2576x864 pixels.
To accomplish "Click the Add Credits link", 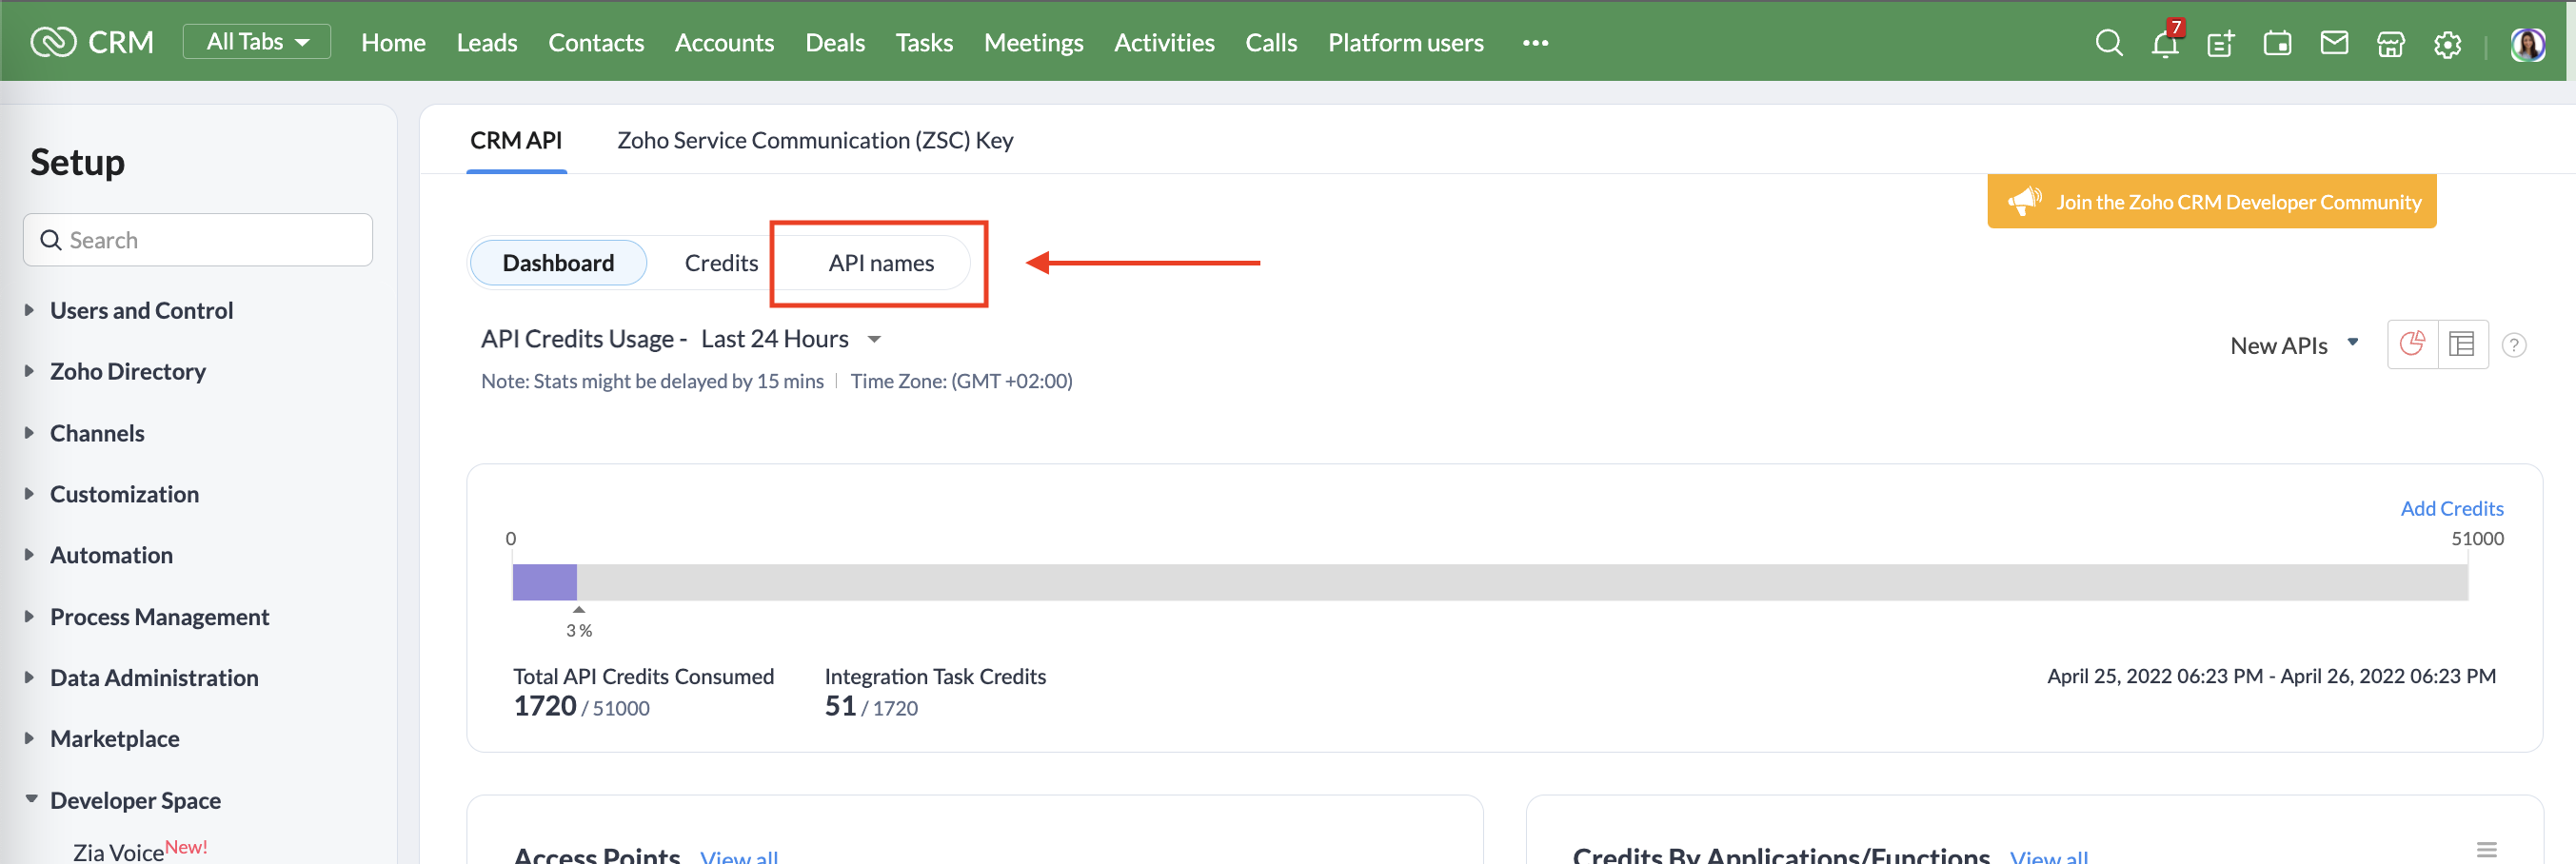I will click(2451, 508).
